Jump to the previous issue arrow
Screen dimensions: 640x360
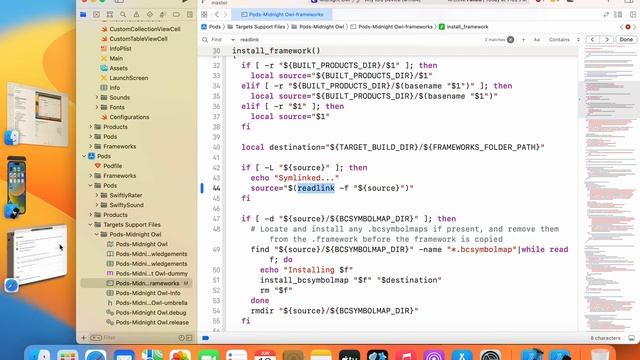click(621, 27)
